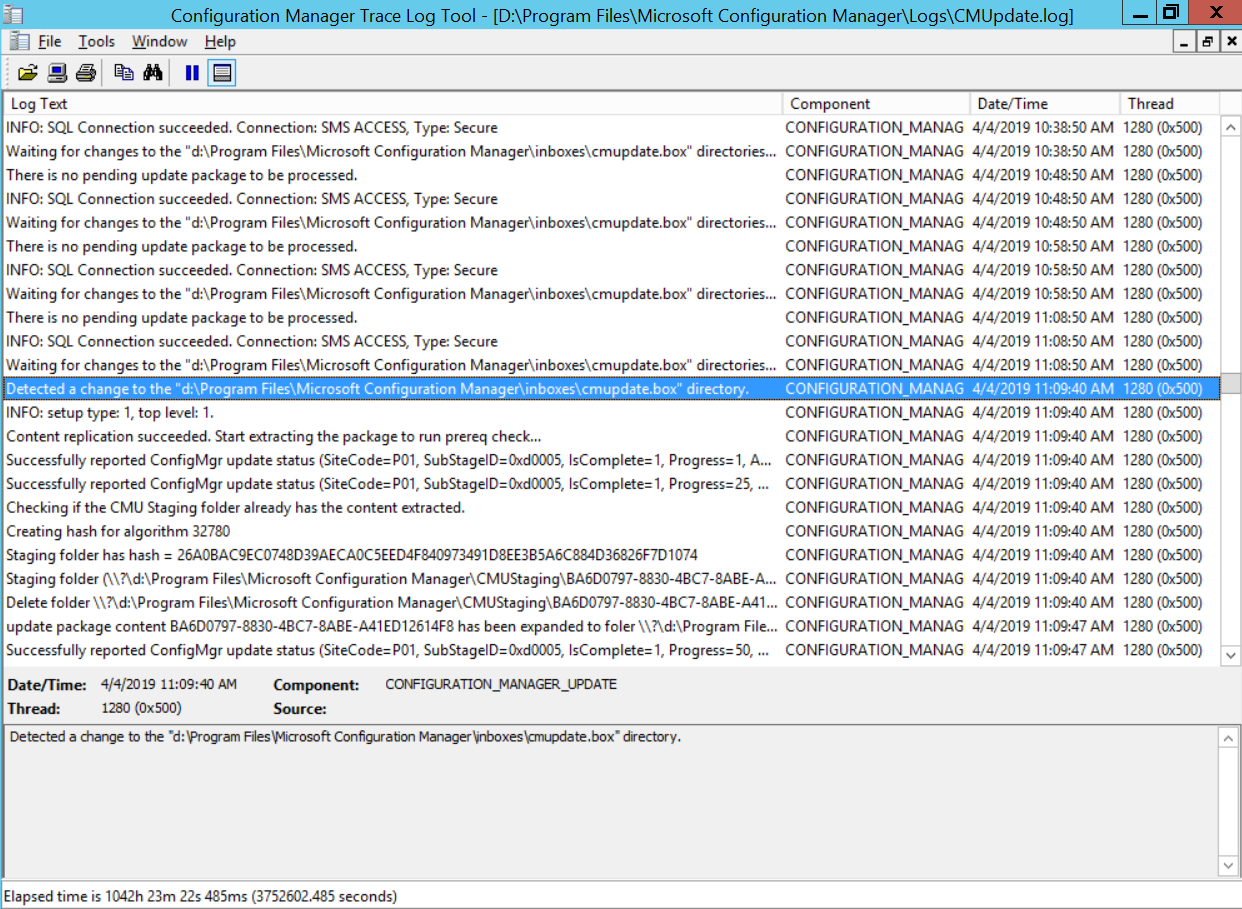1242x909 pixels.
Task: Select 'There is no pending update' row at 11:08:50
Action: click(612, 317)
